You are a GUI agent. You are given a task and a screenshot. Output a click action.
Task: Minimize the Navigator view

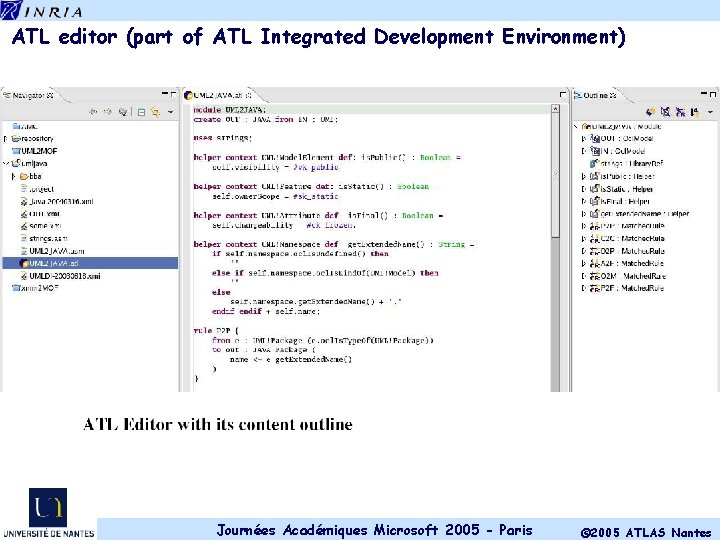[165, 94]
